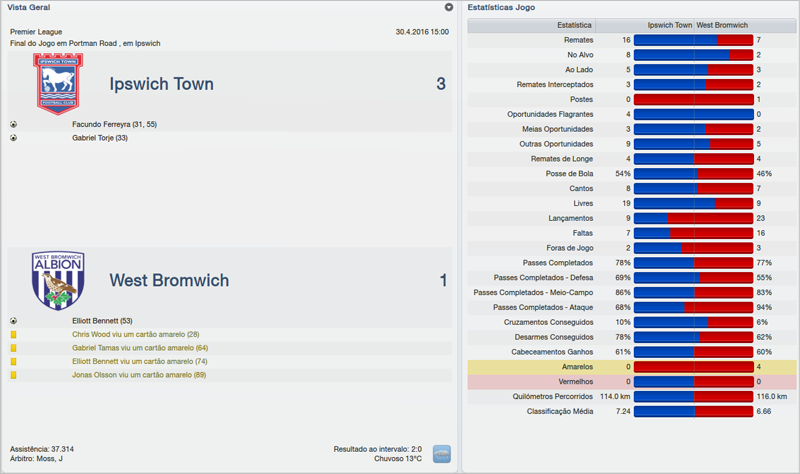
Task: Open the West Bromwich team name link
Action: click(169, 281)
